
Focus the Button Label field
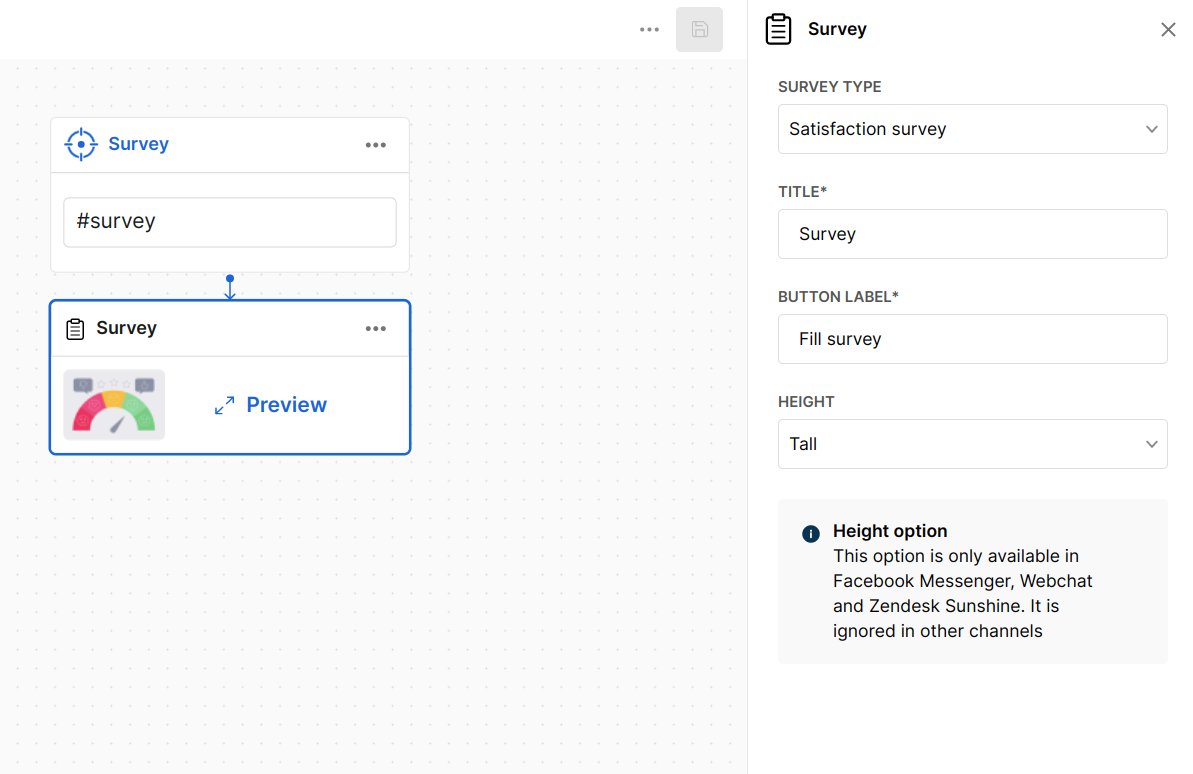tap(972, 339)
